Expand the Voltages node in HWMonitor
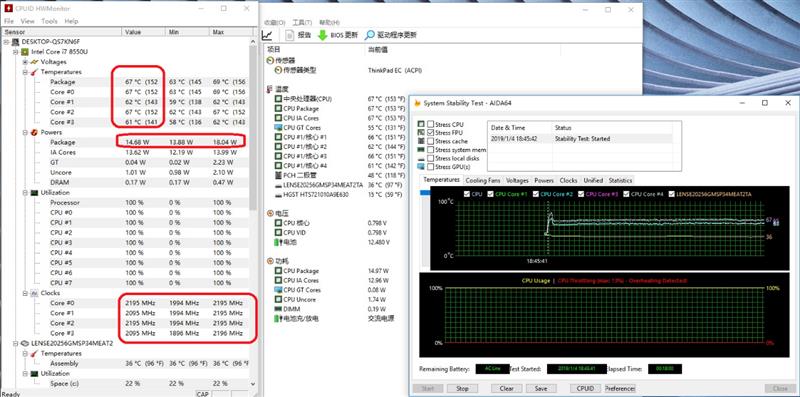Image resolution: width=800 pixels, height=397 pixels. point(26,62)
